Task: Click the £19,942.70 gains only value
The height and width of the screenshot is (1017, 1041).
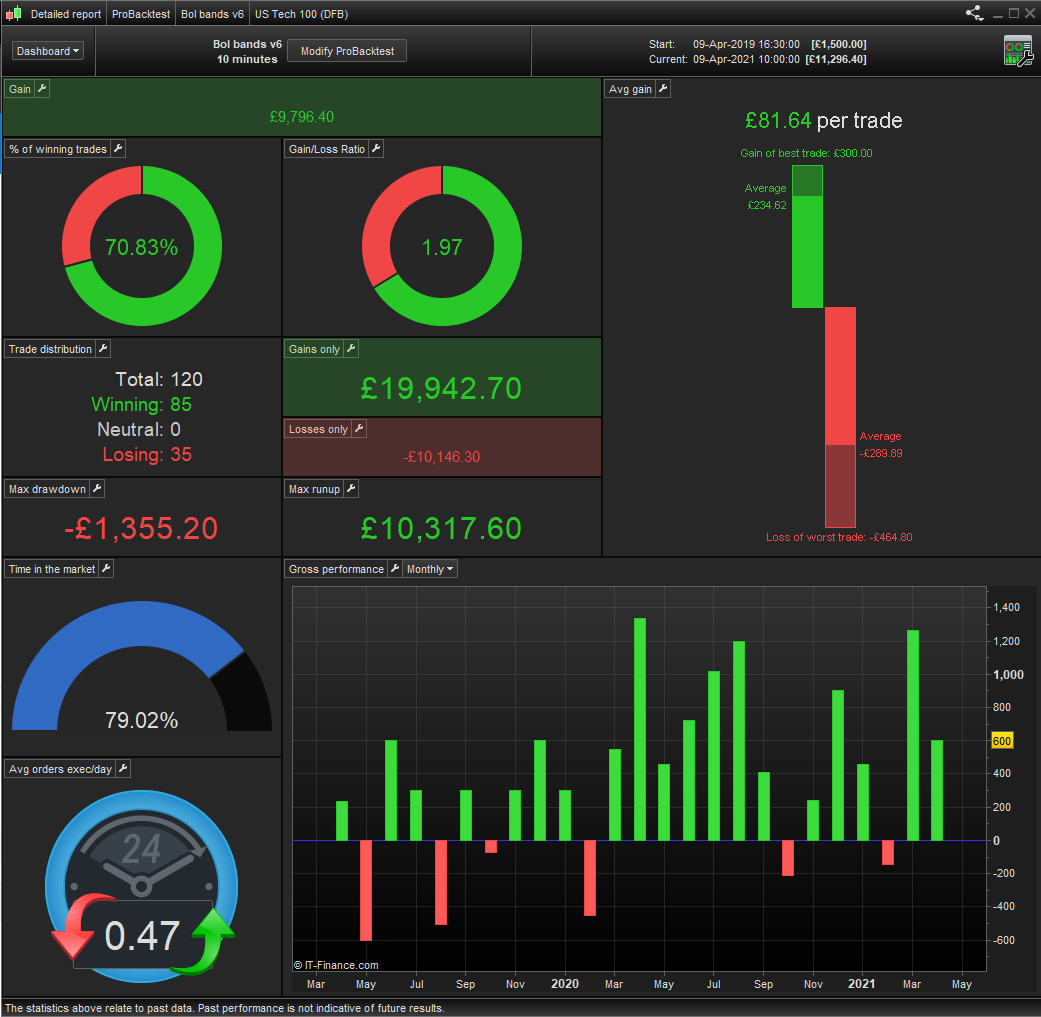Action: point(441,388)
